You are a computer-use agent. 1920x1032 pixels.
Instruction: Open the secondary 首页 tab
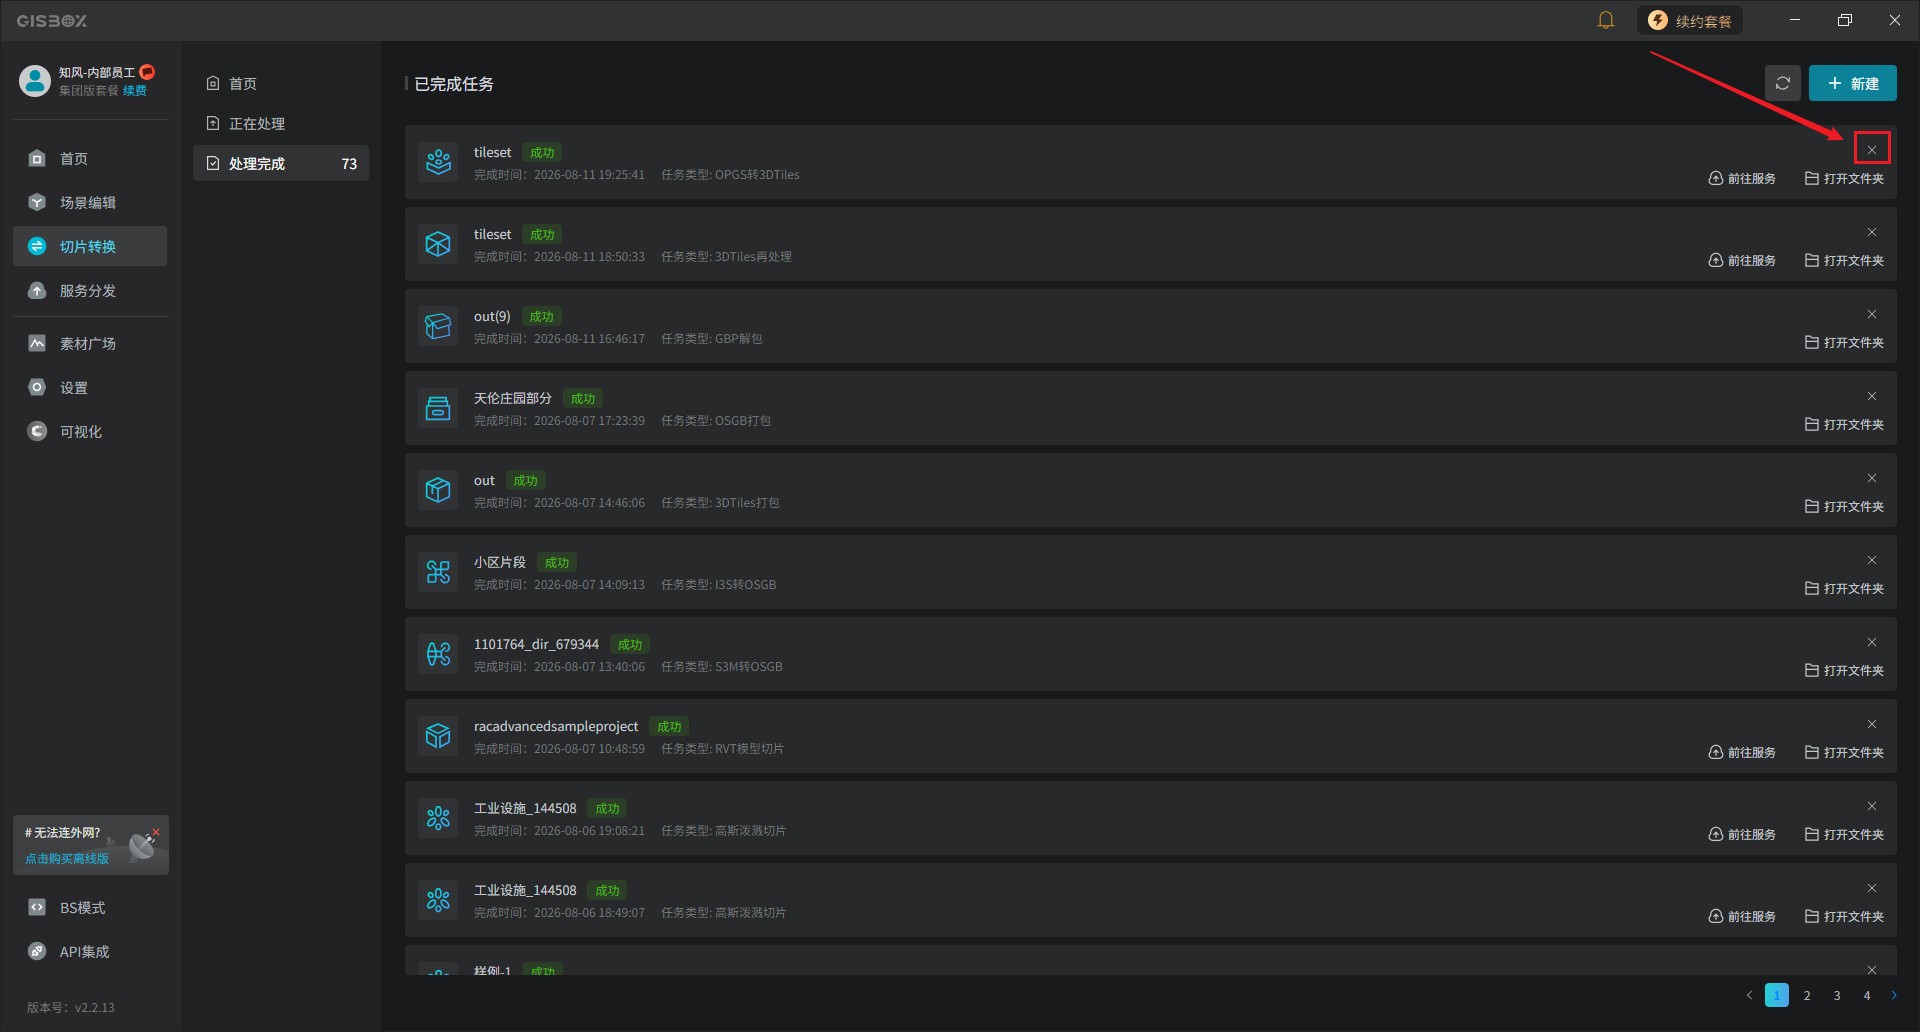tap(281, 83)
